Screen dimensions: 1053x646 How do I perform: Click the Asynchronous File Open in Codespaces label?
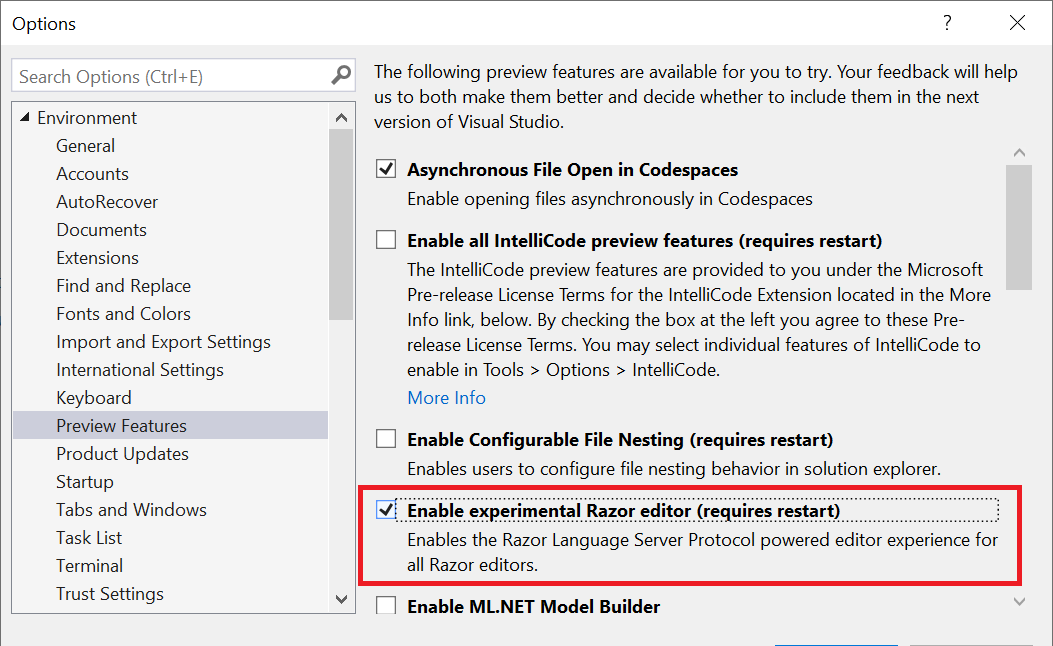pyautogui.click(x=572, y=170)
